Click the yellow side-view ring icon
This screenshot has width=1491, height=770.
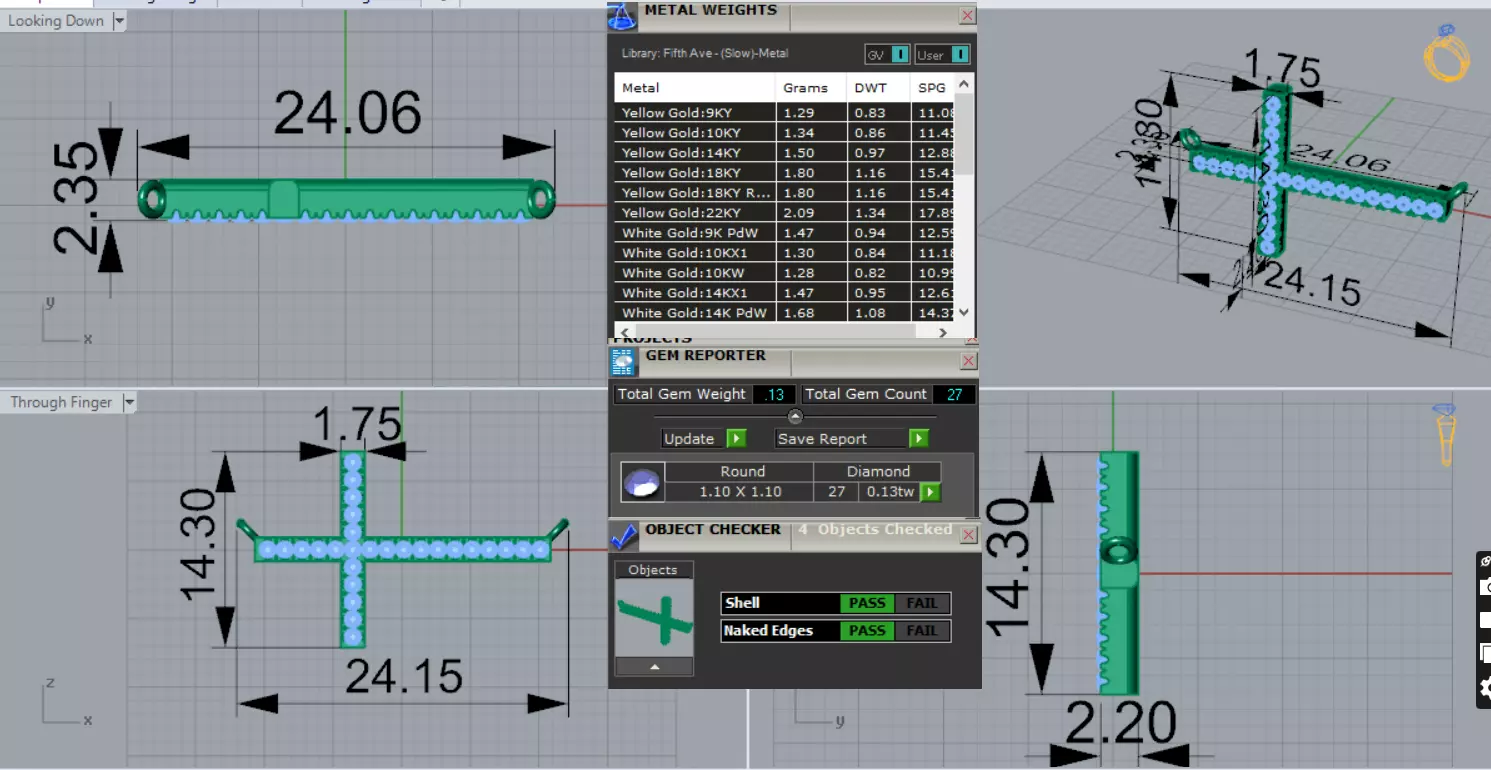pyautogui.click(x=1446, y=435)
